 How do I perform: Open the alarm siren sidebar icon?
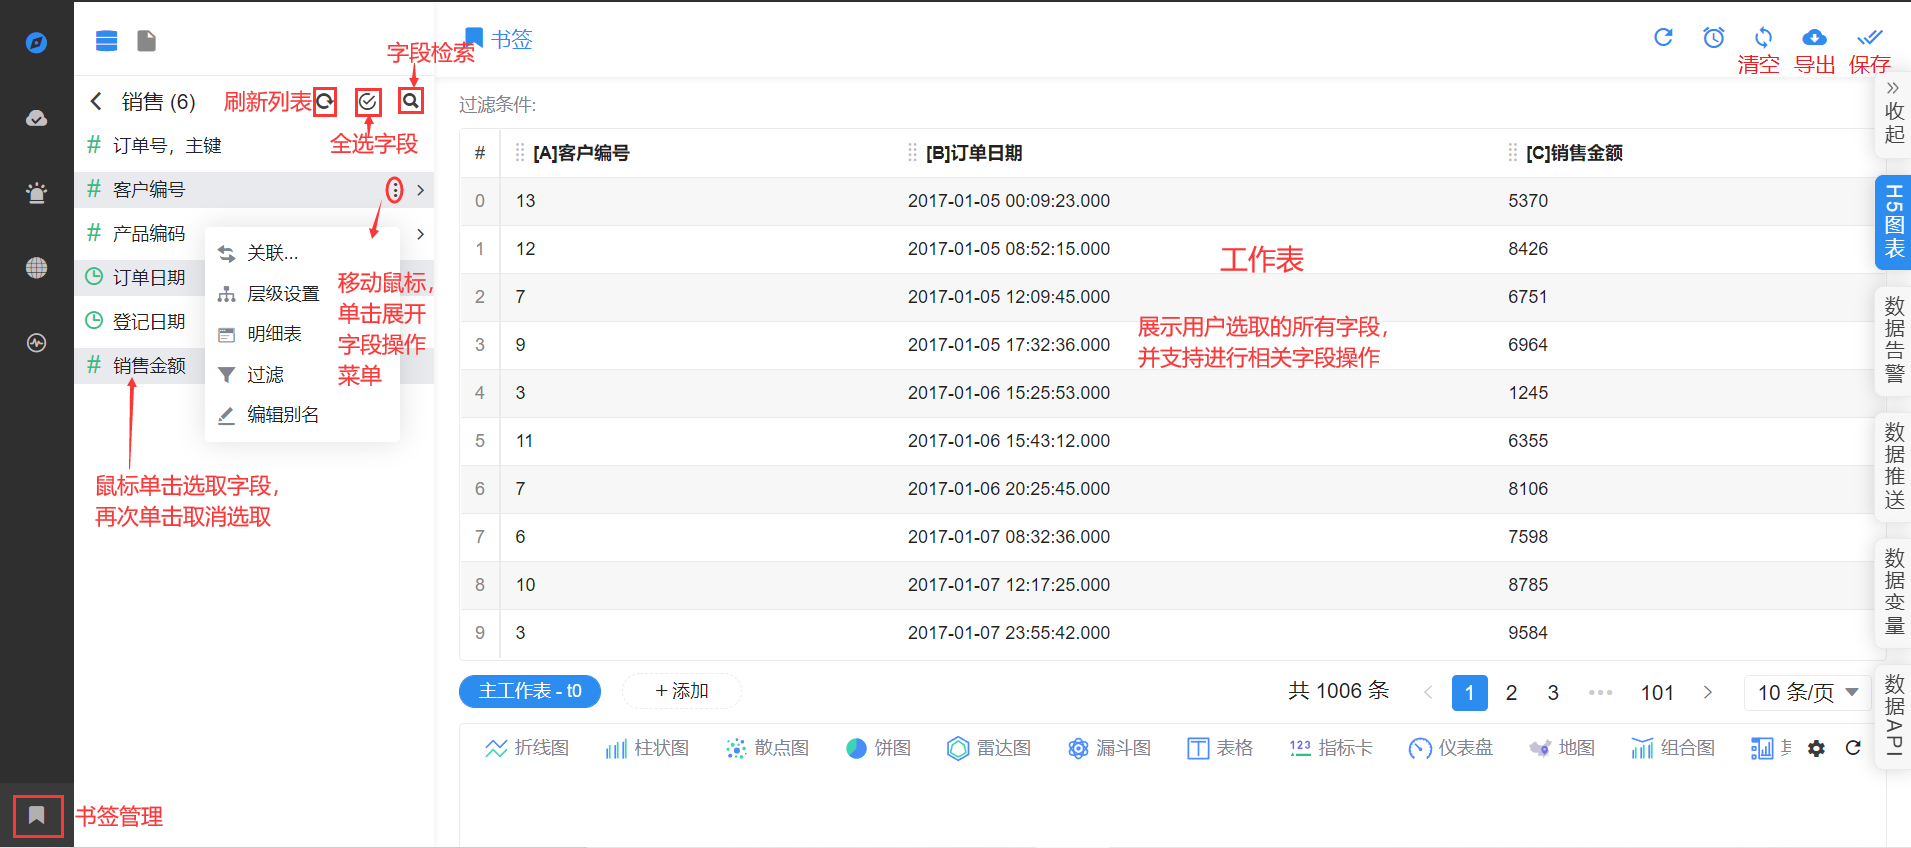(x=36, y=193)
